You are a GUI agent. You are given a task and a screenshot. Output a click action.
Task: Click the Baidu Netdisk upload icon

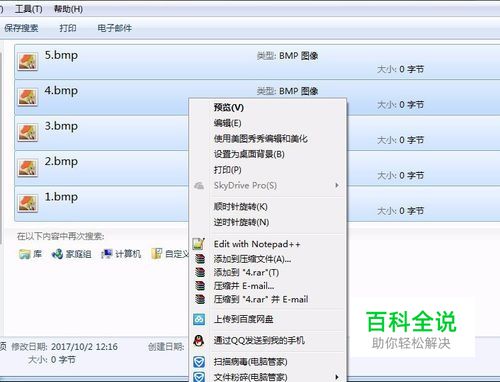tap(199, 319)
